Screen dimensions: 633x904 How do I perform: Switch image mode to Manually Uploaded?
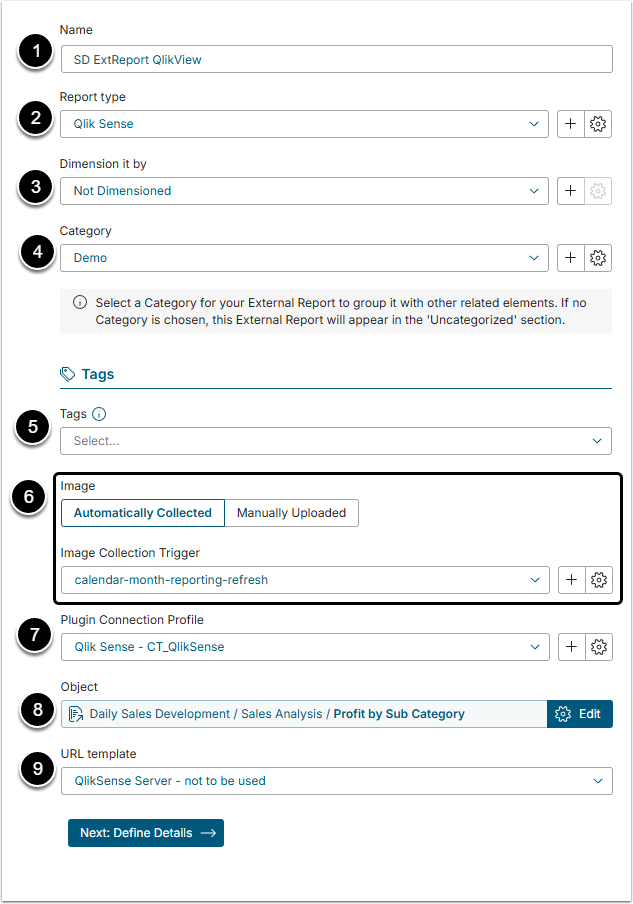291,513
